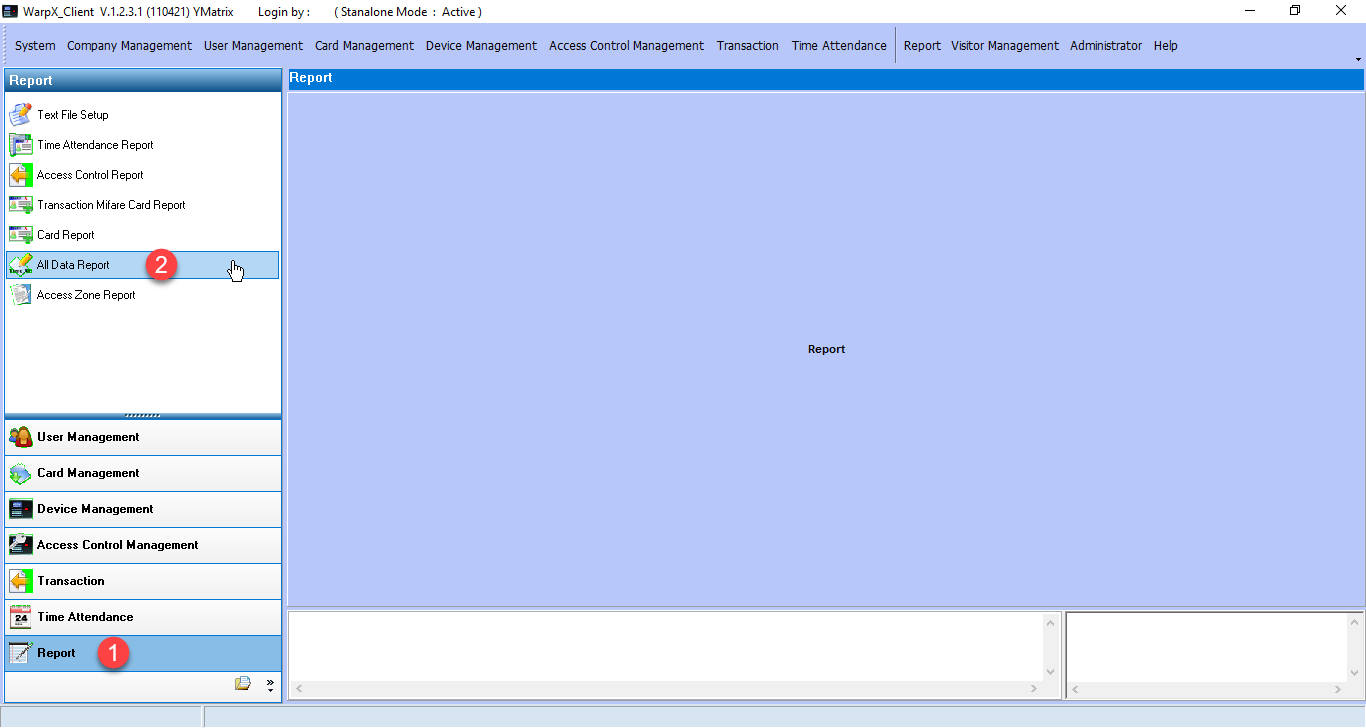Click the User Management people icon
The width and height of the screenshot is (1366, 728).
pyautogui.click(x=20, y=437)
